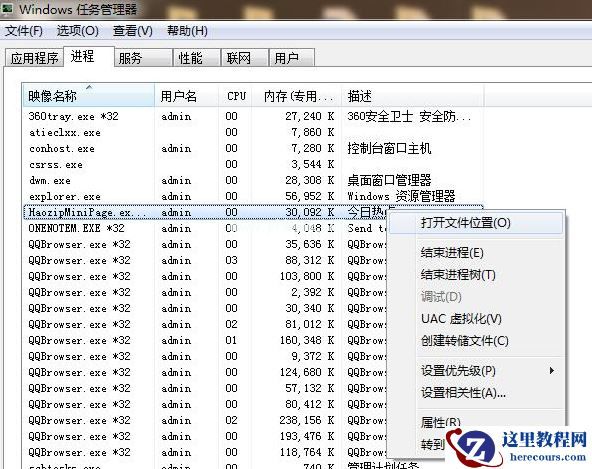Select 创建转储文件(C) menu entry
This screenshot has width=592, height=469.
476,341
